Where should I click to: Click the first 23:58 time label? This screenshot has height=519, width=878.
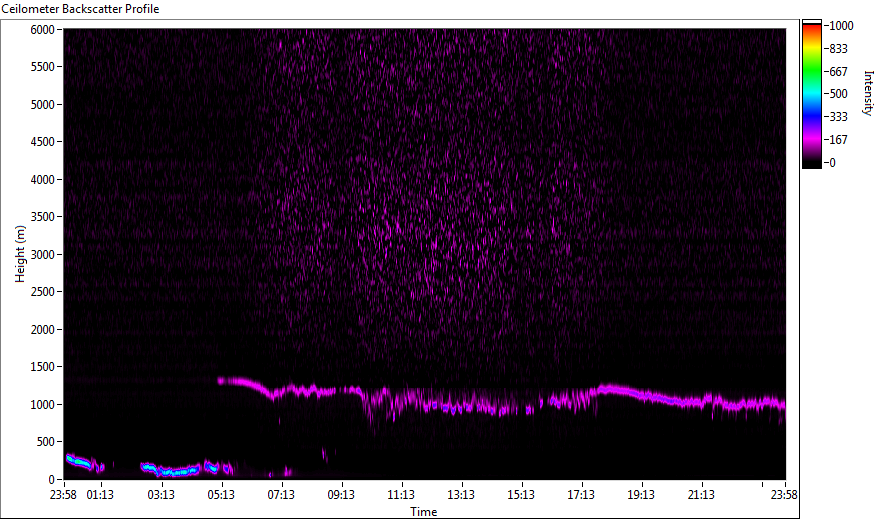(x=63, y=494)
